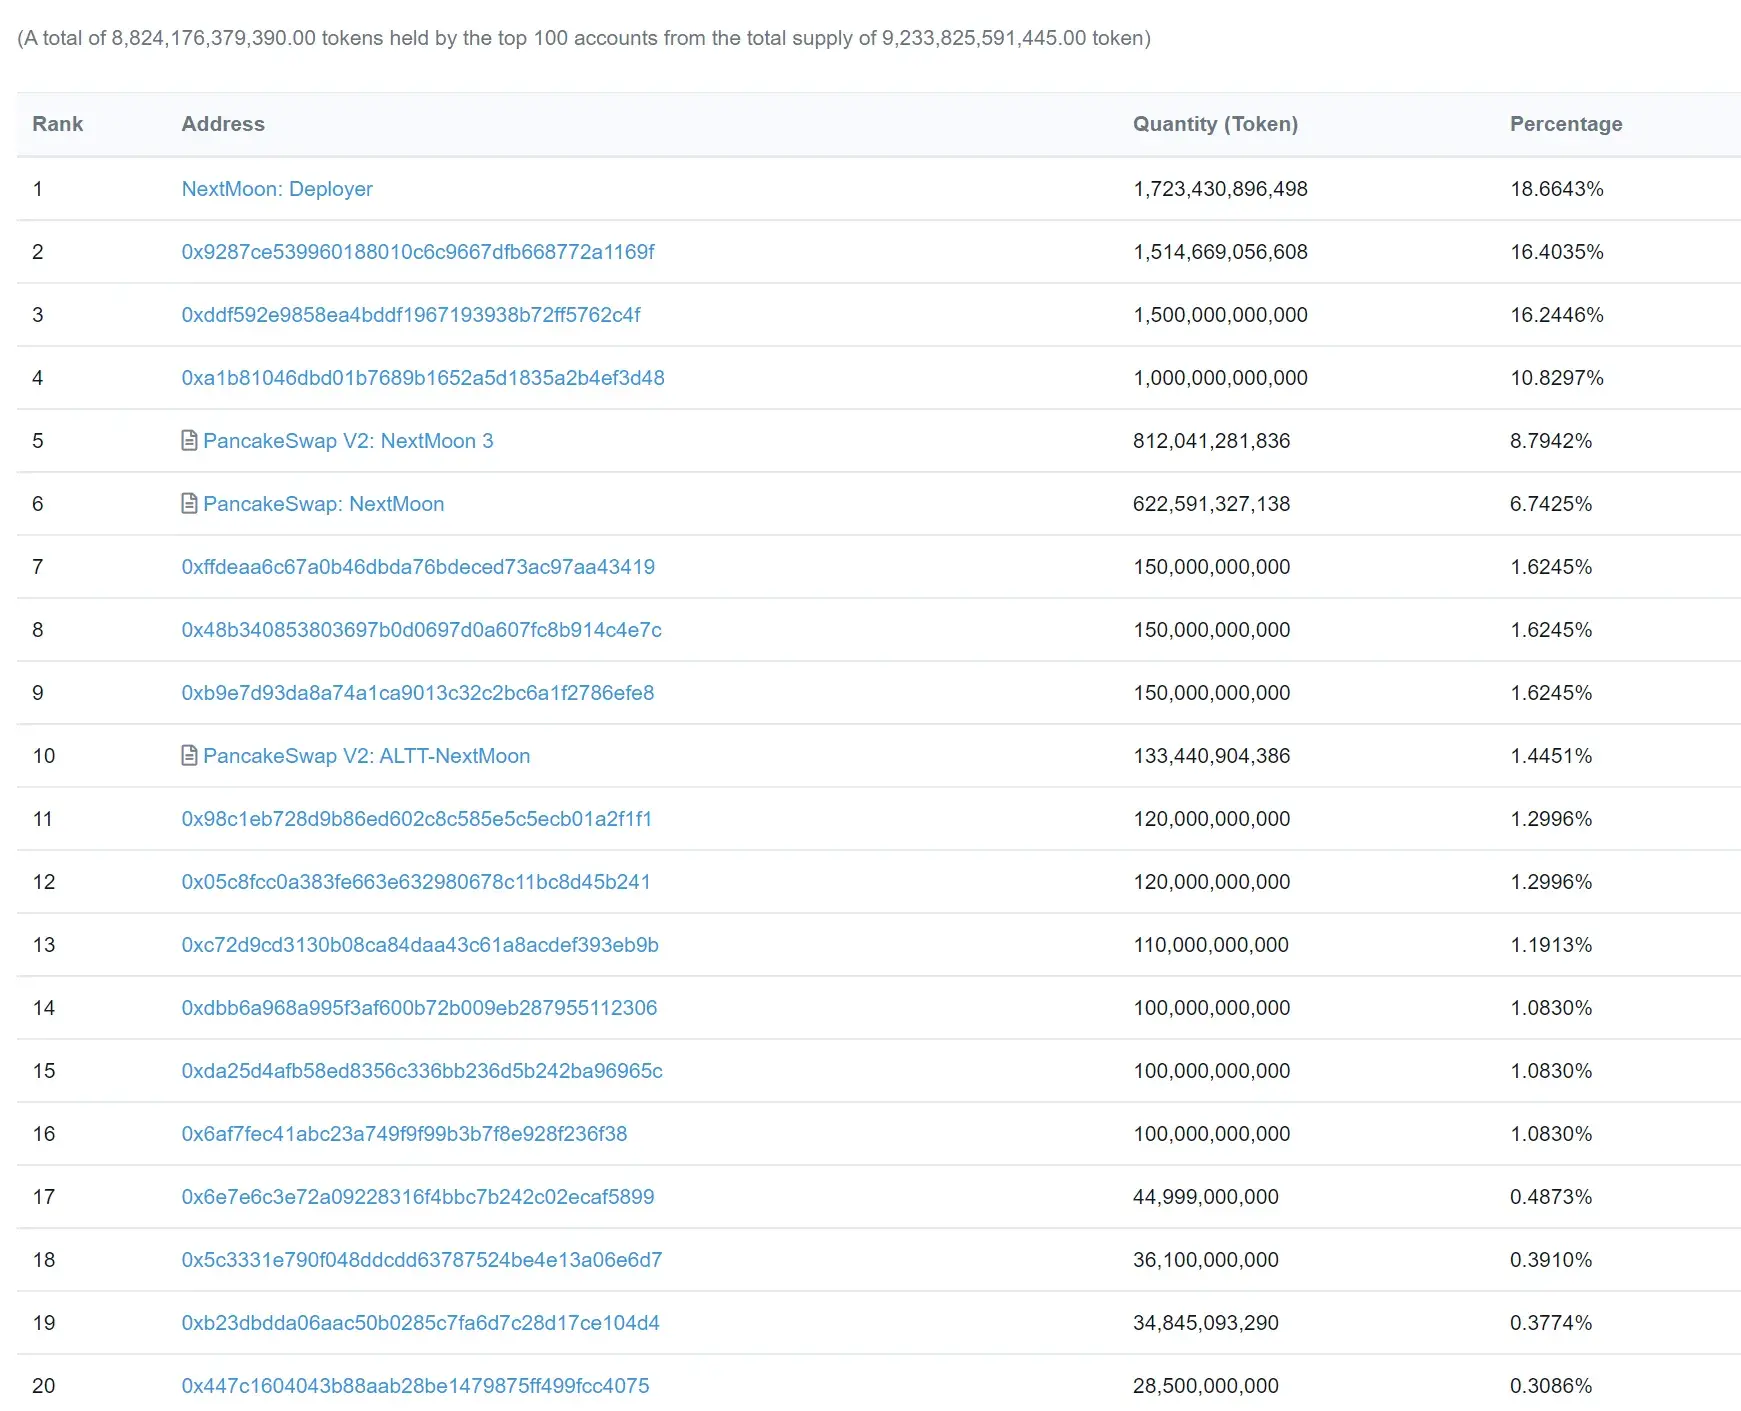
Task: Open address 0x6e7e6c3e72a09228316f4bbc7b242c02ecaf5899
Action: 418,1197
